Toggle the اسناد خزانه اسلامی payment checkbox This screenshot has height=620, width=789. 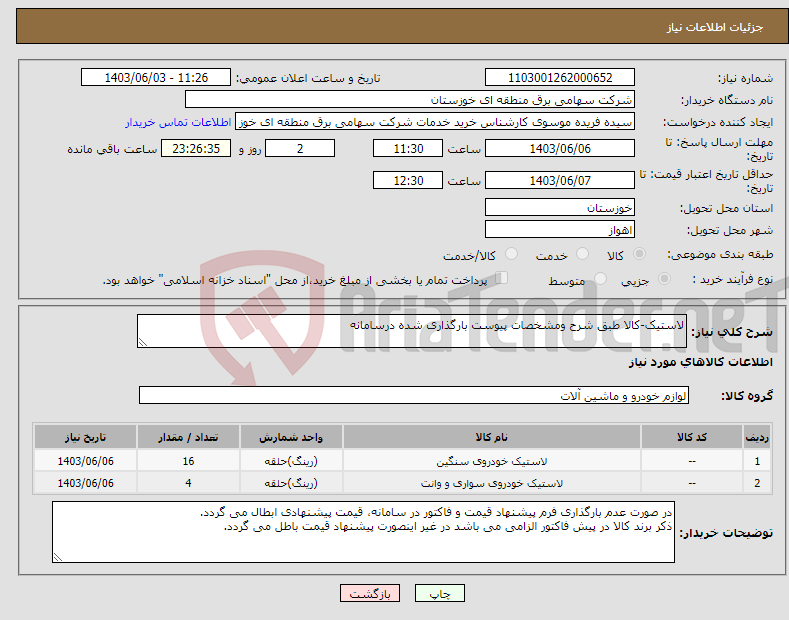502,278
